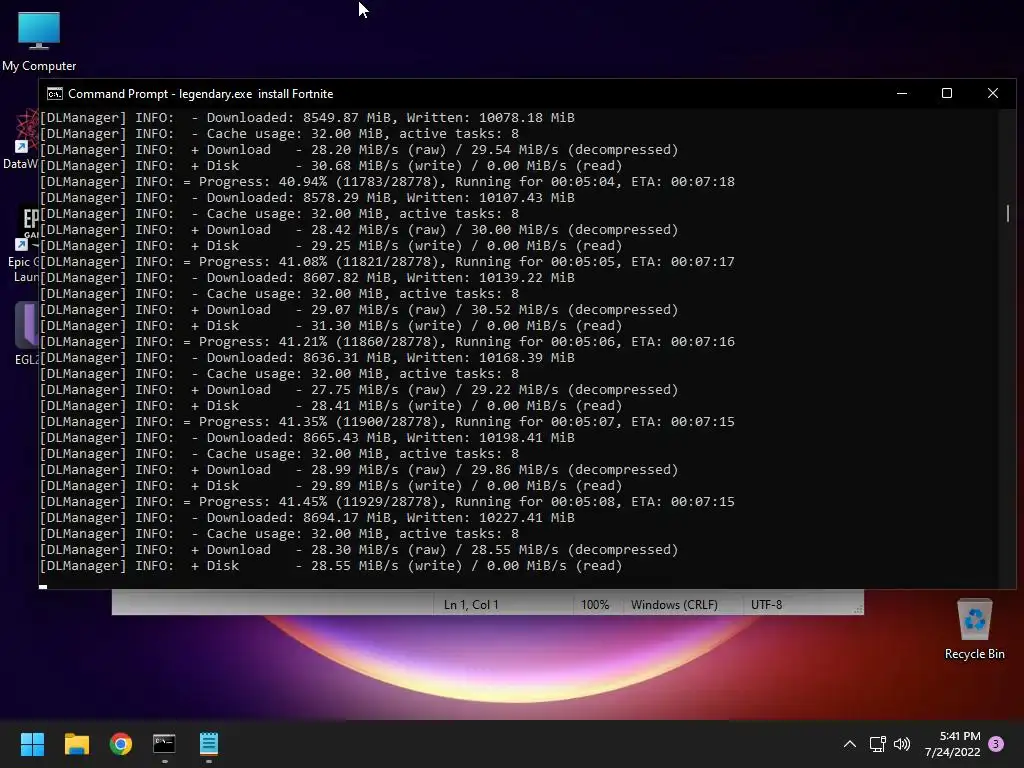
Task: Click the 'Progress: 41.35%' log line
Action: tap(387, 422)
